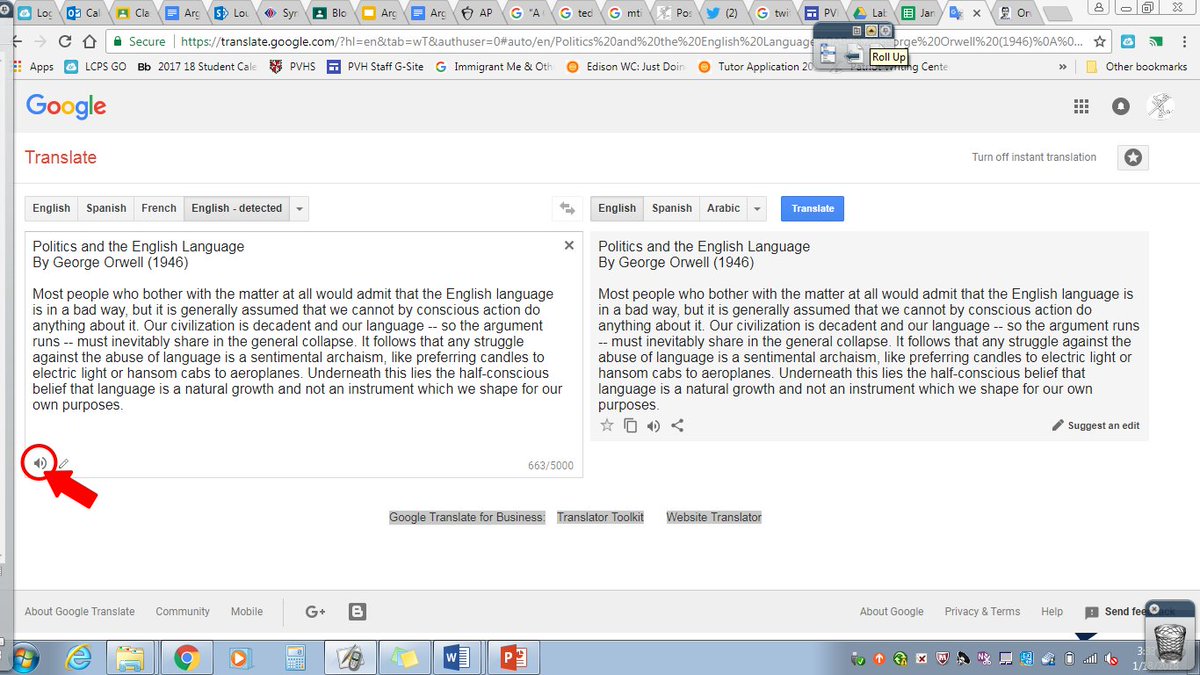Select French as the source language

159,208
